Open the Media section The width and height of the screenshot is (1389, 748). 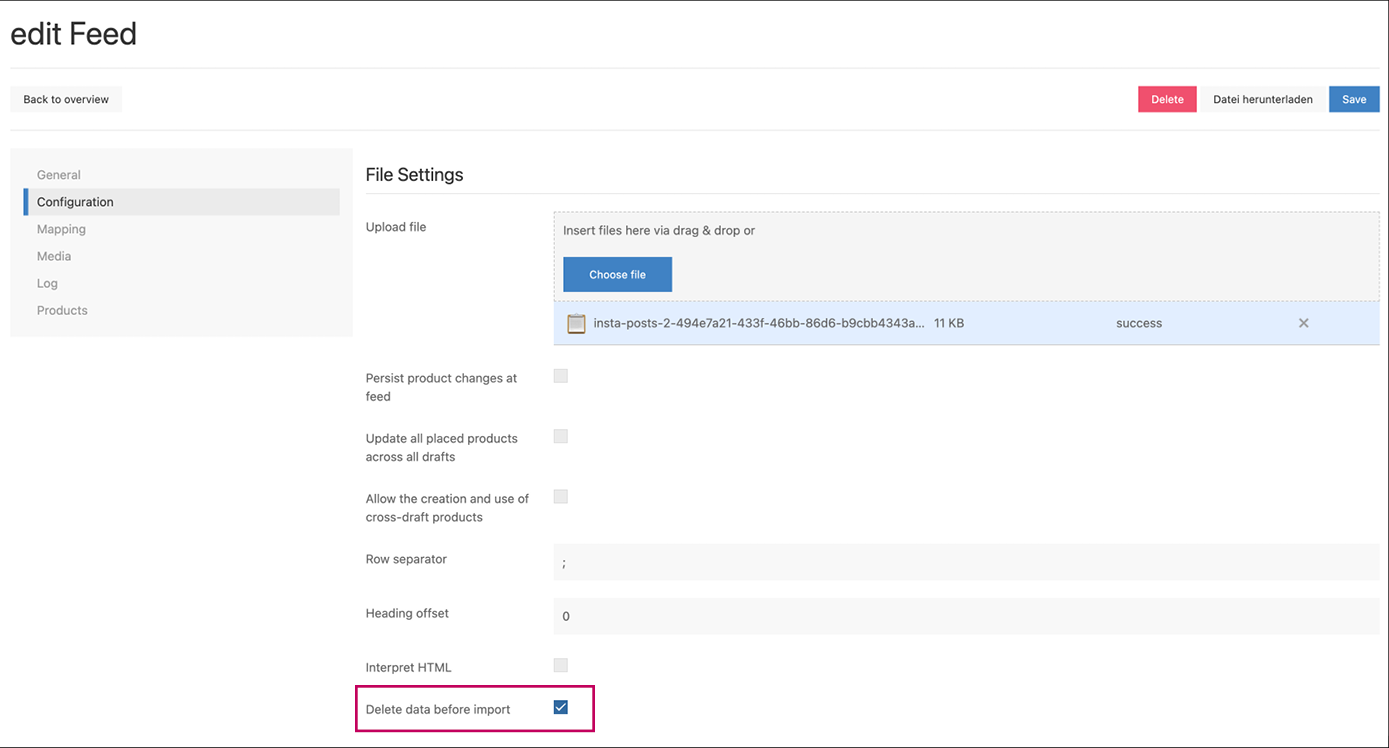tap(54, 256)
